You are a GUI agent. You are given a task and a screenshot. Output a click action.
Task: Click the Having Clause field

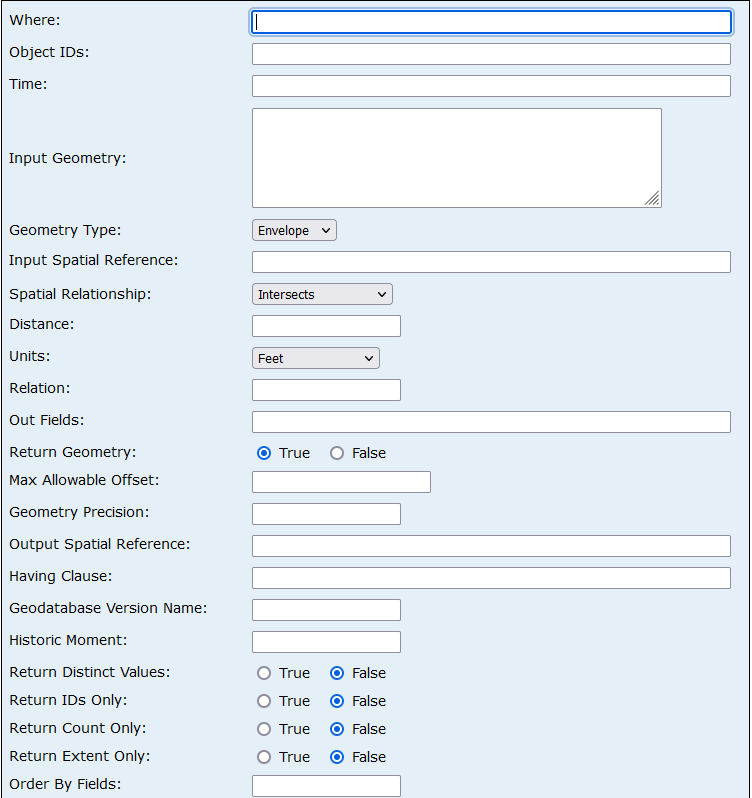coord(491,578)
